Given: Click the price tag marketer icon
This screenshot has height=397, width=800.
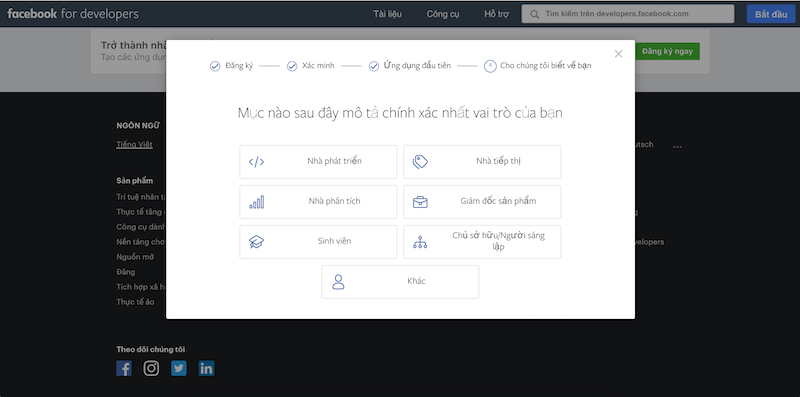Looking at the screenshot, I should [x=420, y=162].
